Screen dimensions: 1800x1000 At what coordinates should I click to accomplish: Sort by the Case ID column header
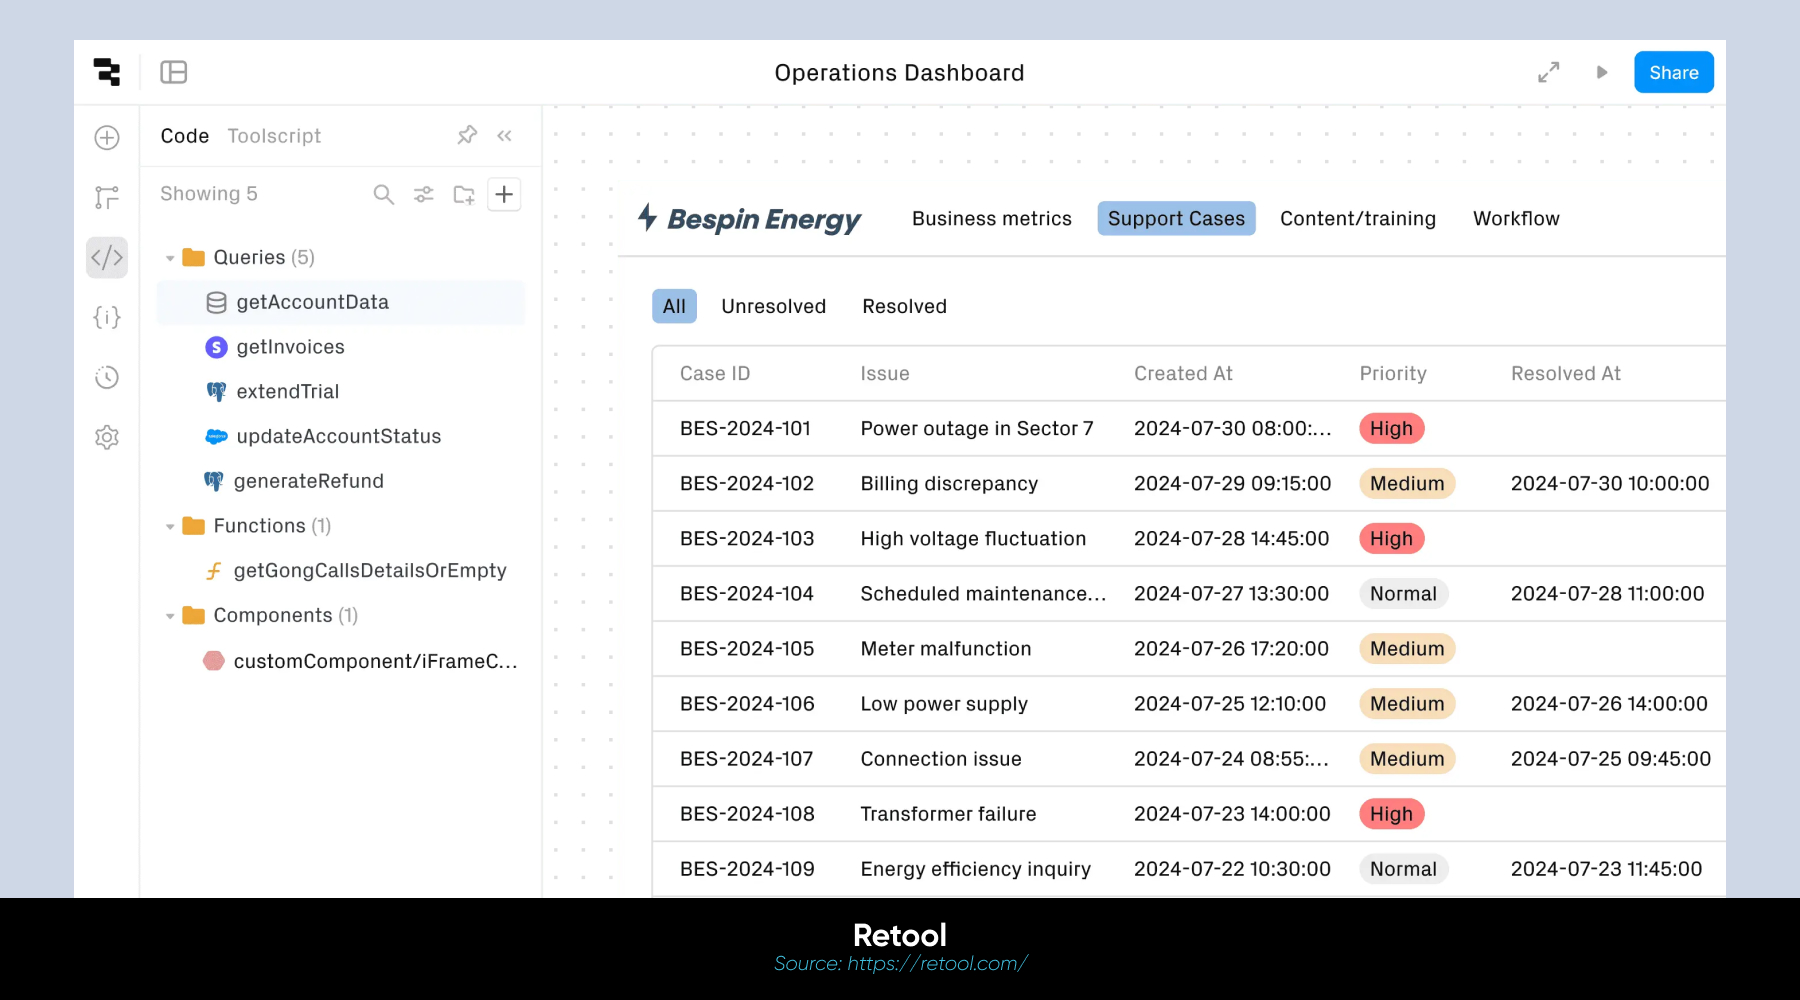click(x=714, y=373)
